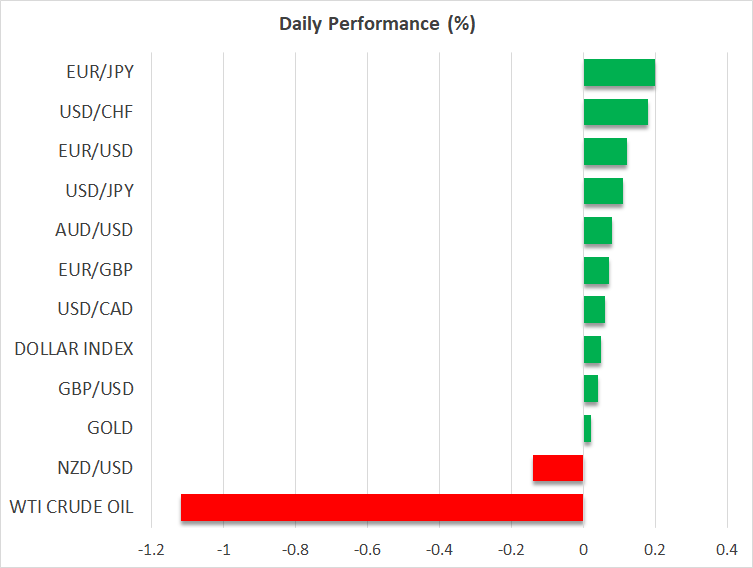This screenshot has height=568, width=753.
Task: Click the 0.4 axis tick label
Action: 726,550
